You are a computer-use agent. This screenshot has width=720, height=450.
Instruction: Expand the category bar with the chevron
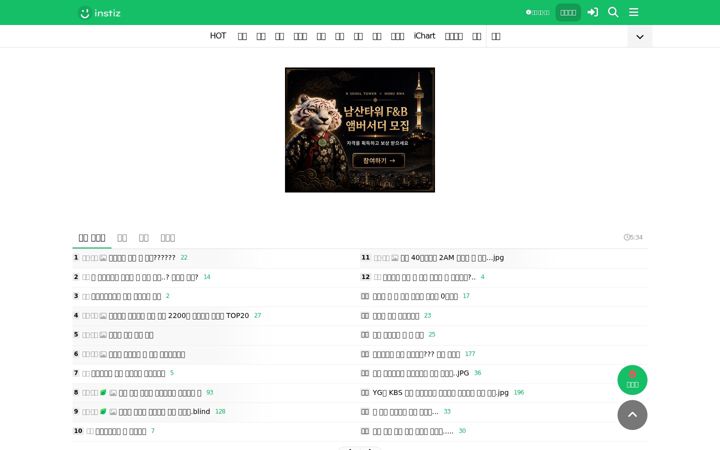(640, 37)
